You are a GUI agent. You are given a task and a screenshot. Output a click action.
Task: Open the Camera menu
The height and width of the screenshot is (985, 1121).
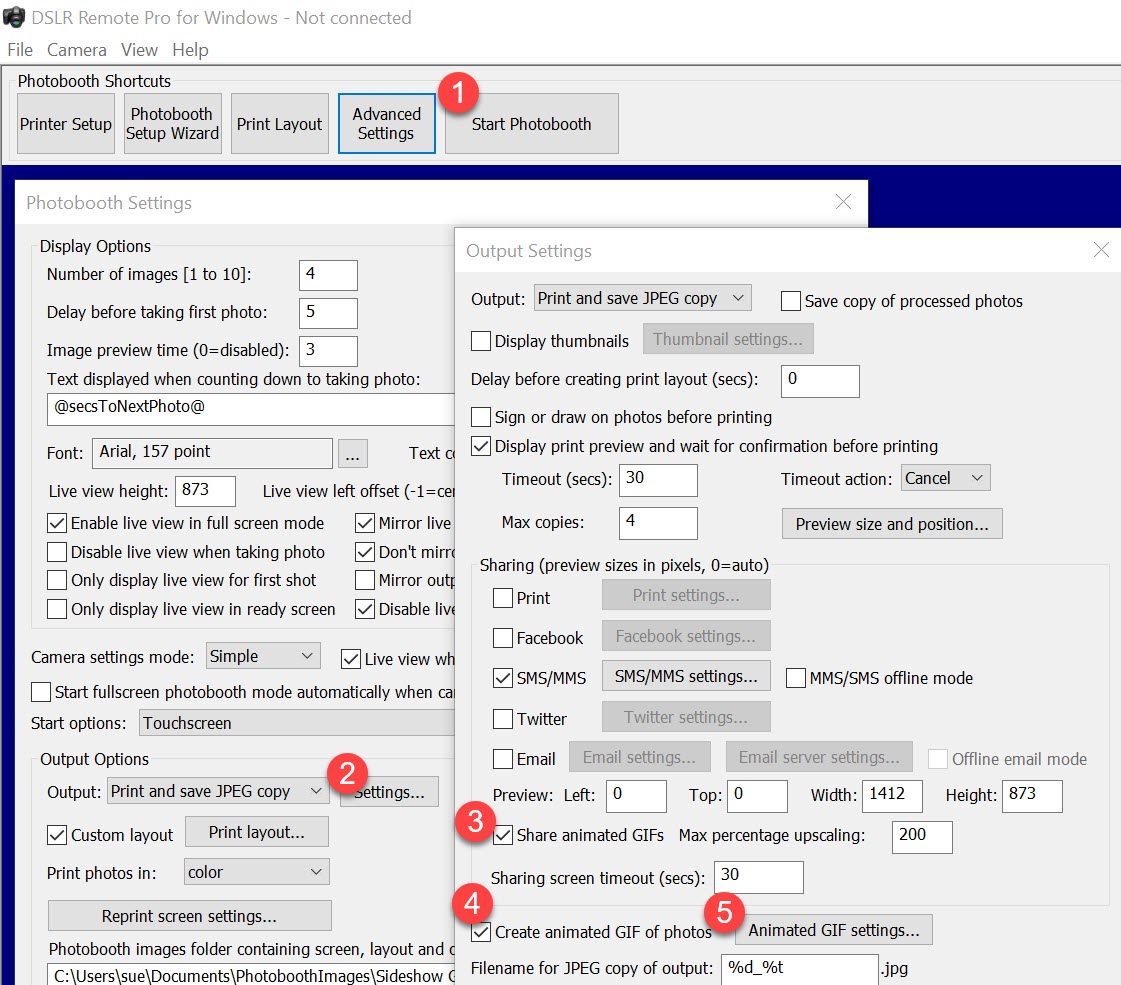(76, 50)
